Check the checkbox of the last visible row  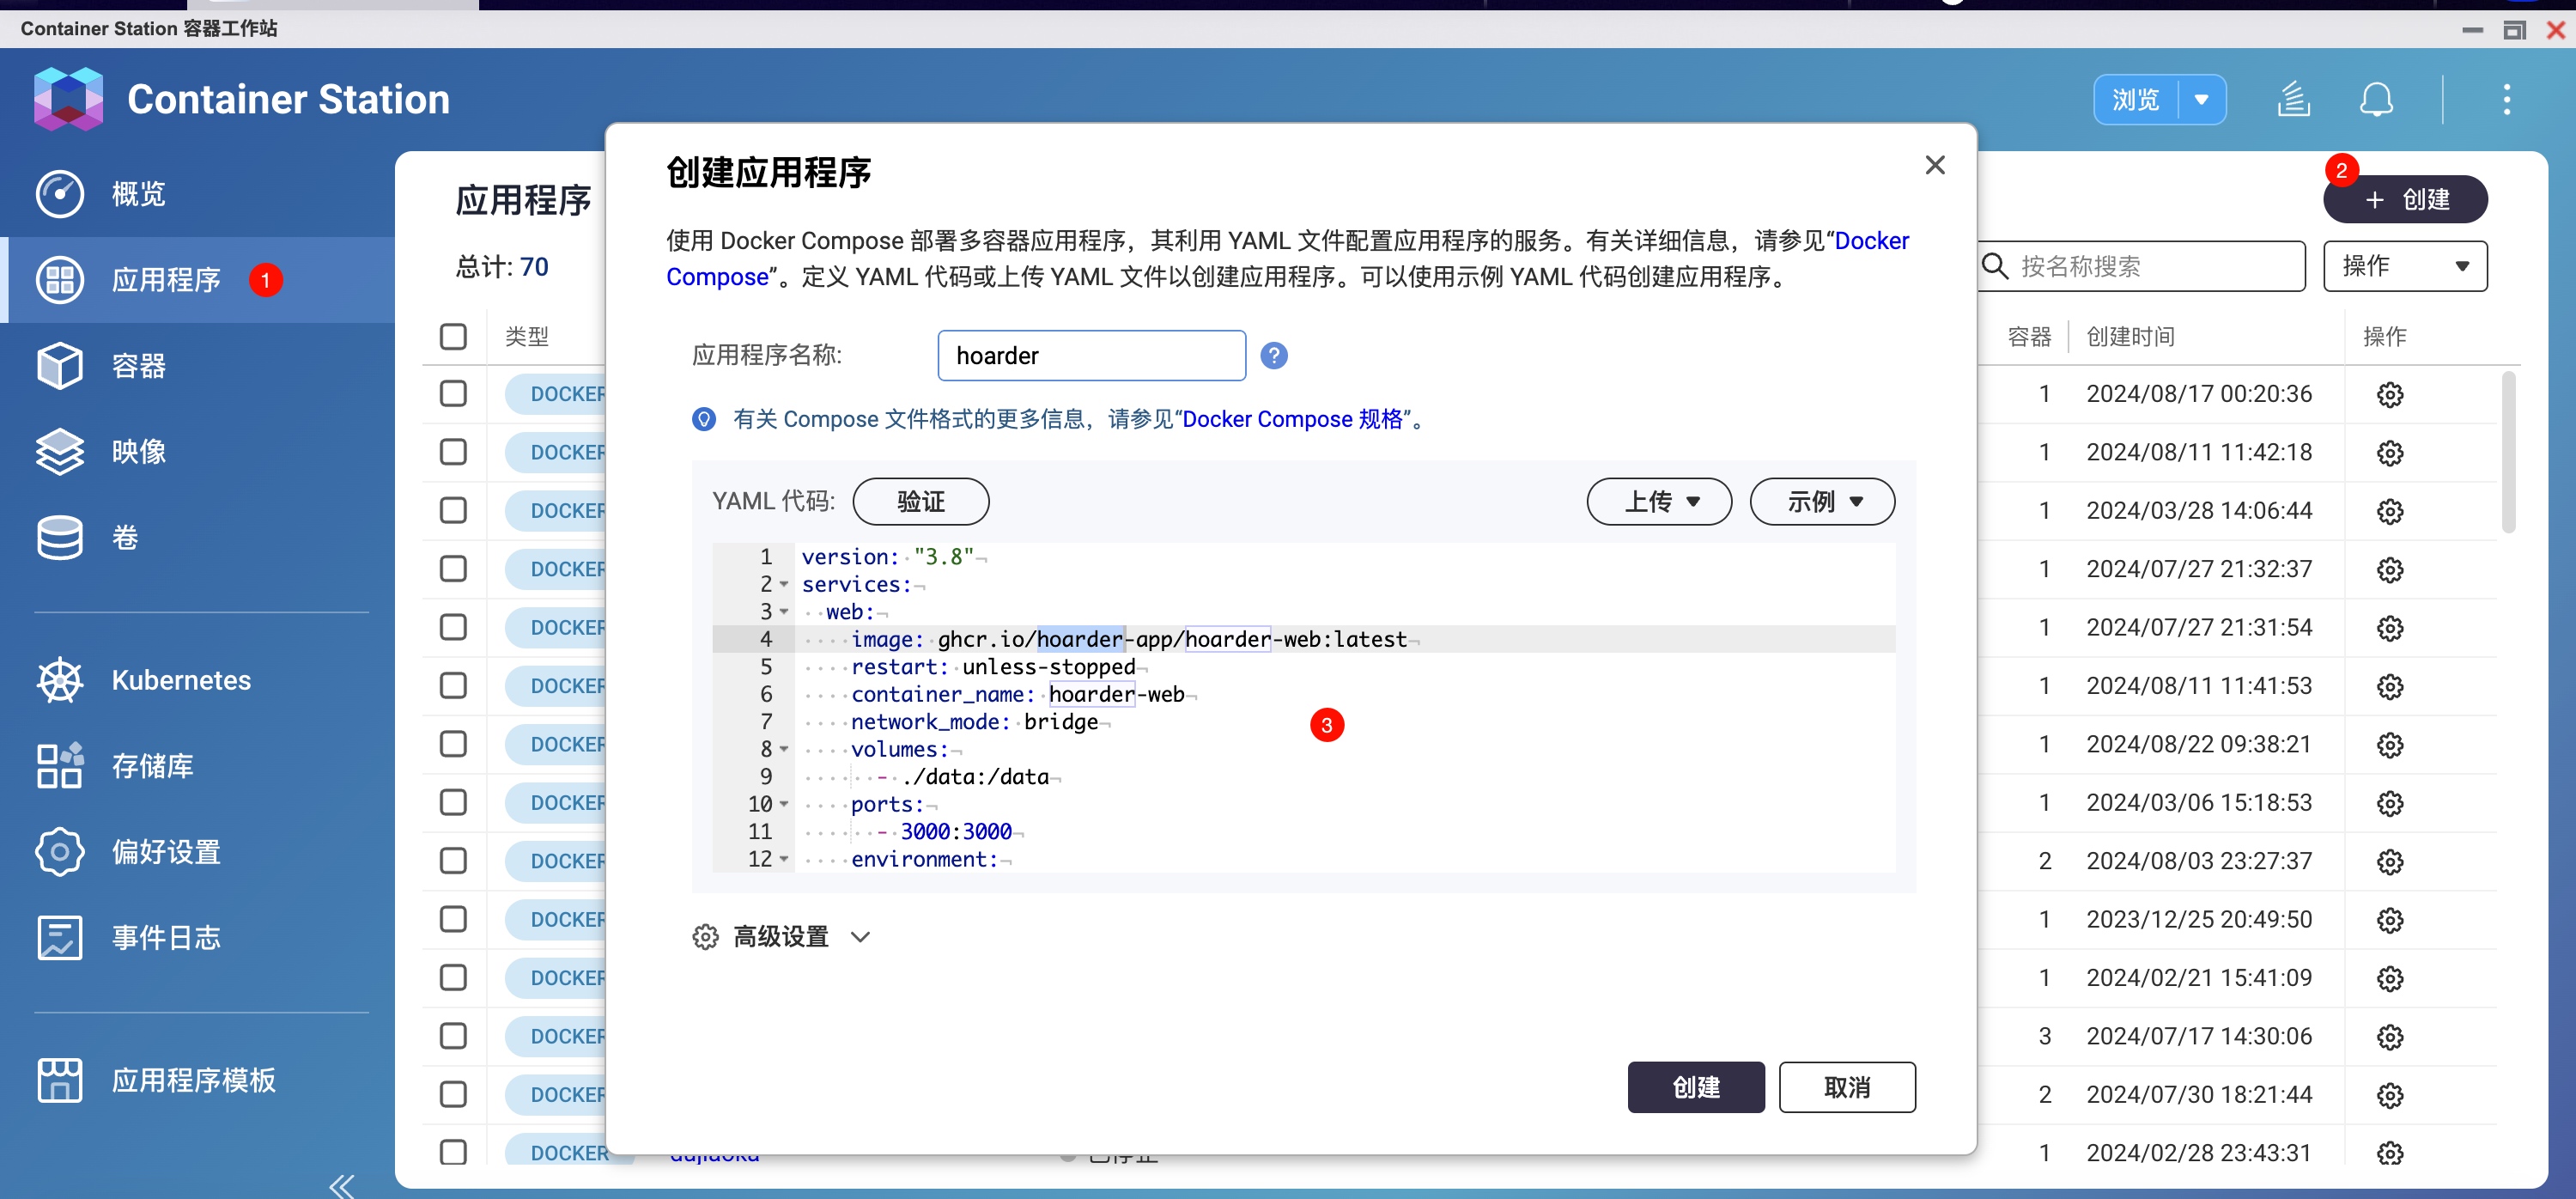pyautogui.click(x=453, y=1152)
